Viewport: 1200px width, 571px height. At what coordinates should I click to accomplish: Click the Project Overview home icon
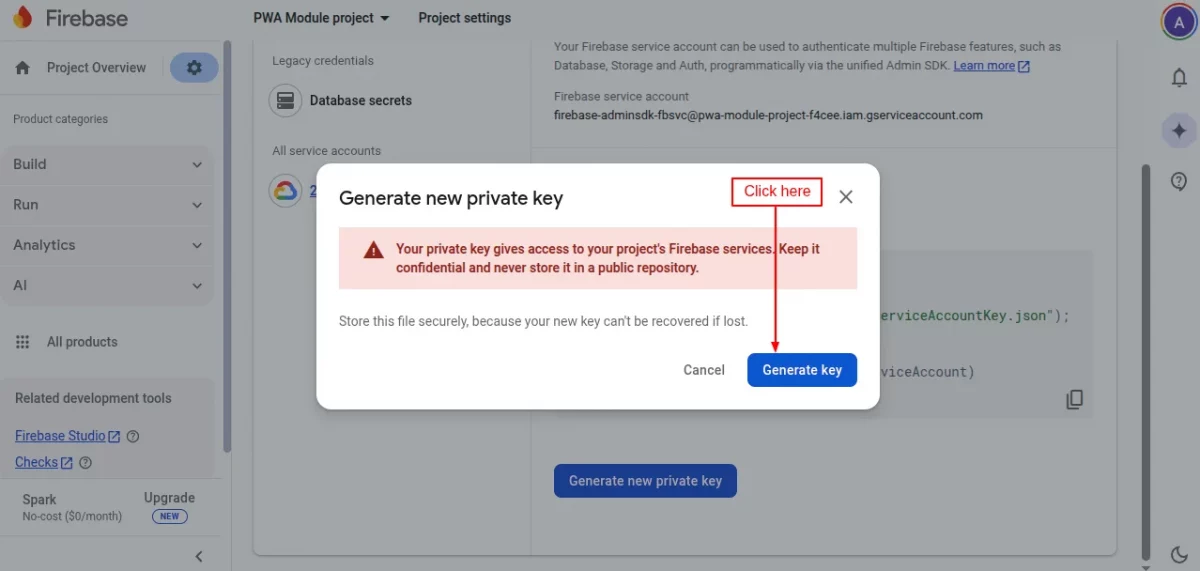point(23,68)
